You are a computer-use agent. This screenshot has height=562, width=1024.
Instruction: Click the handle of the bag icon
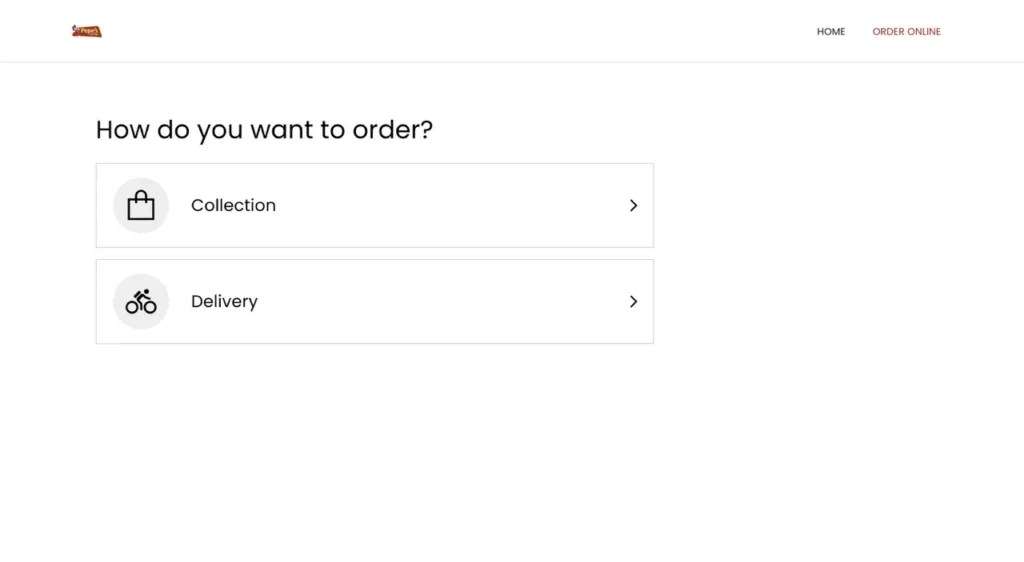click(141, 192)
